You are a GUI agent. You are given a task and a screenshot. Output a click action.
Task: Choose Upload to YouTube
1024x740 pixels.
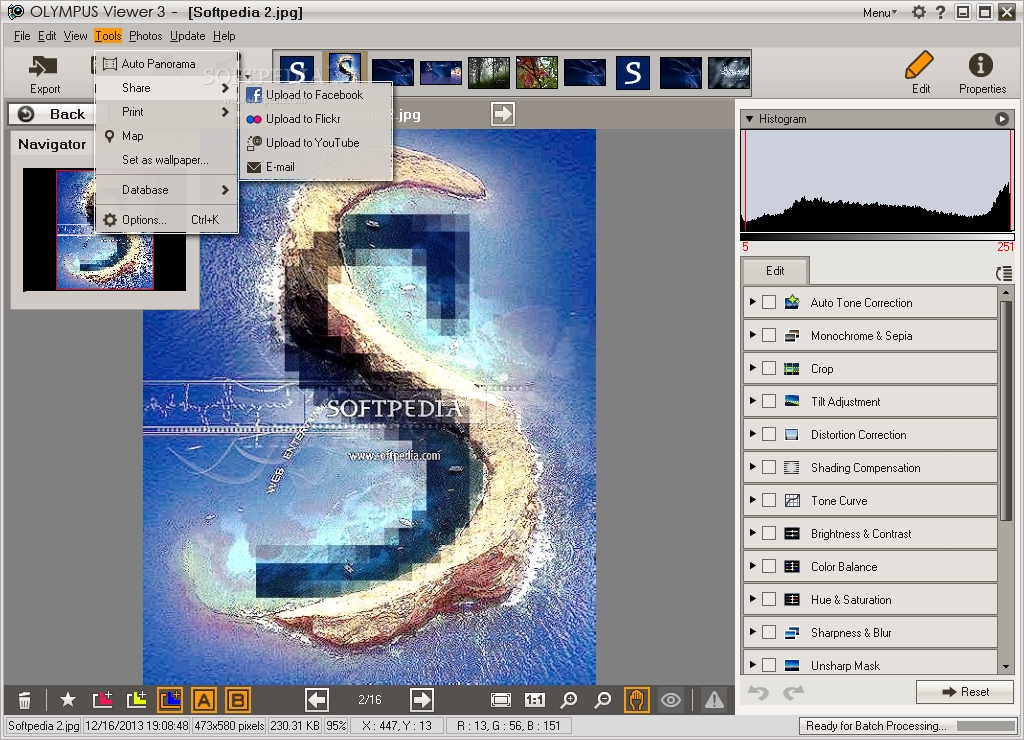coord(316,142)
